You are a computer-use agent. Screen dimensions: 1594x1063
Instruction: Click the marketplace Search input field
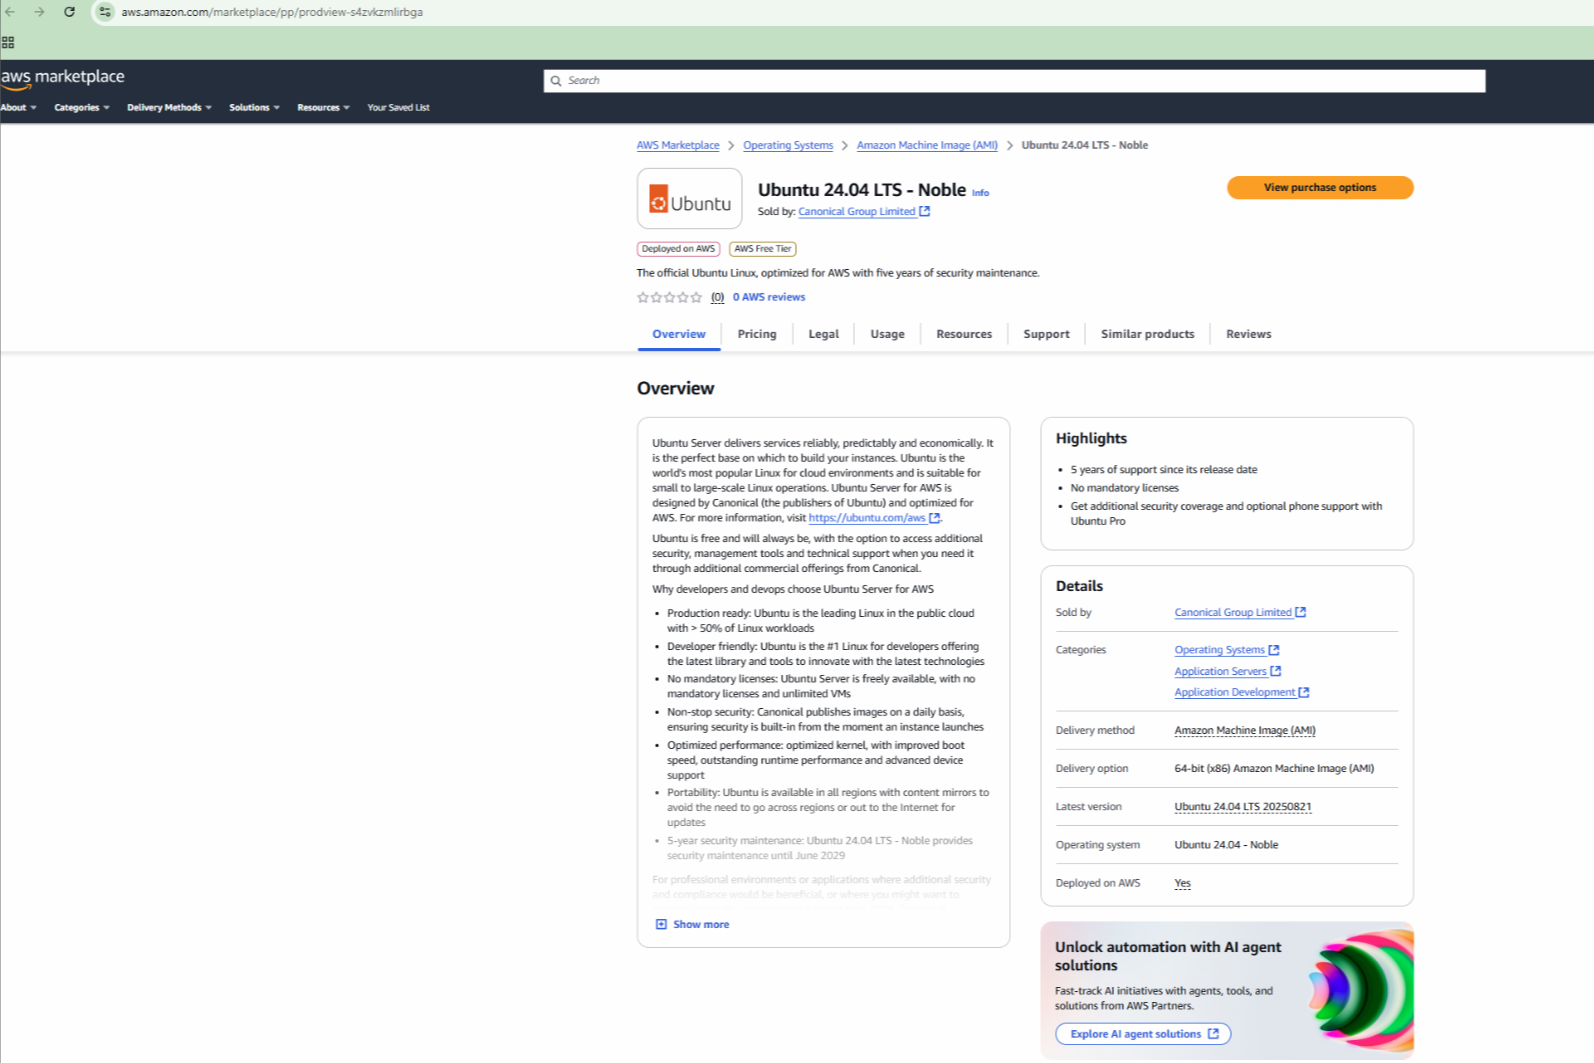(1014, 81)
